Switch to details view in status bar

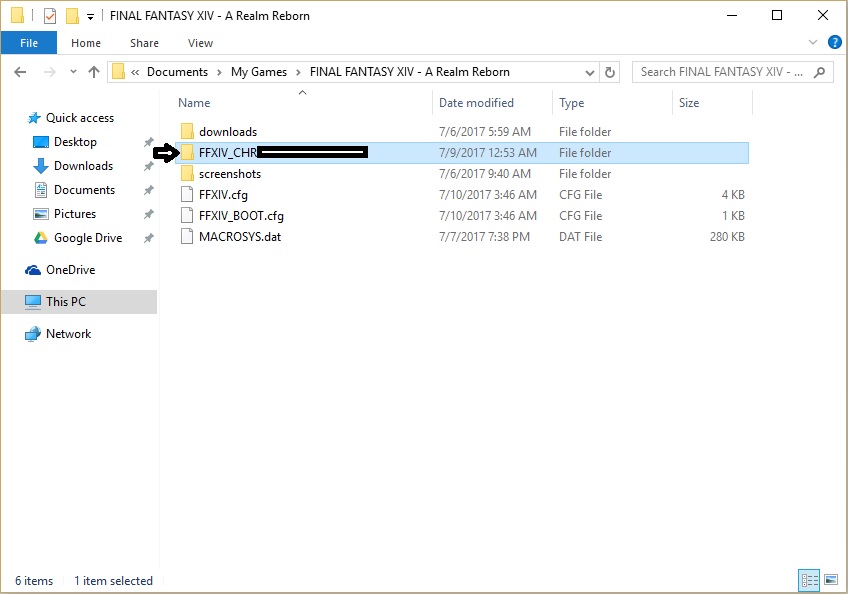[809, 581]
